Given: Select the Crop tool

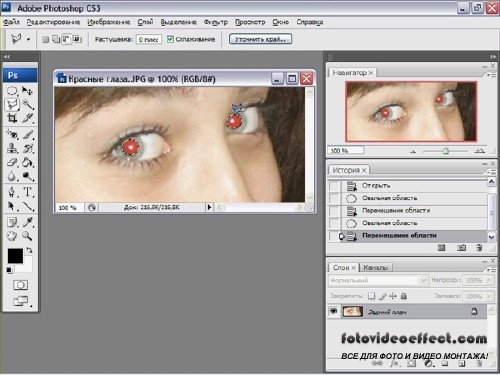Looking at the screenshot, I should [12, 118].
